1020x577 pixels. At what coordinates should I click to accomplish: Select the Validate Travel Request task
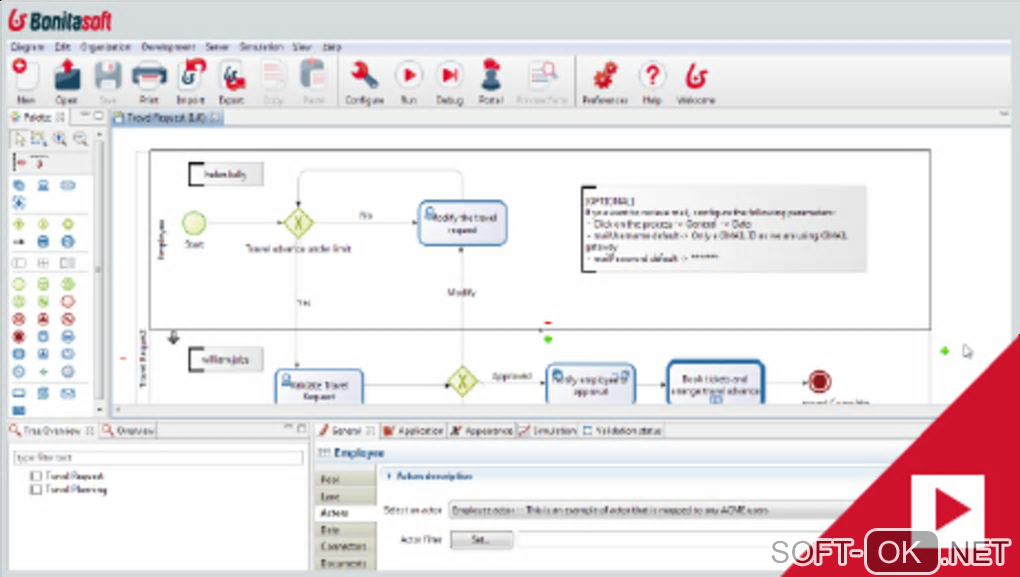click(319, 386)
